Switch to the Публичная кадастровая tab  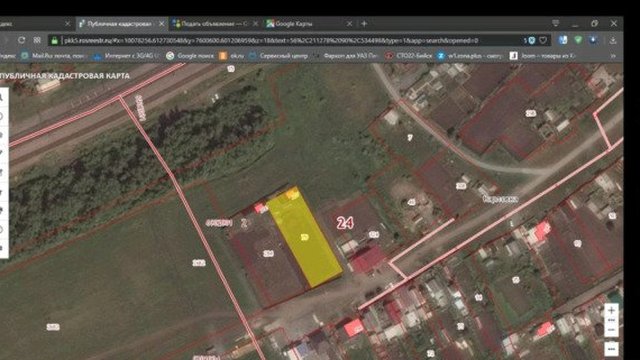click(121, 24)
